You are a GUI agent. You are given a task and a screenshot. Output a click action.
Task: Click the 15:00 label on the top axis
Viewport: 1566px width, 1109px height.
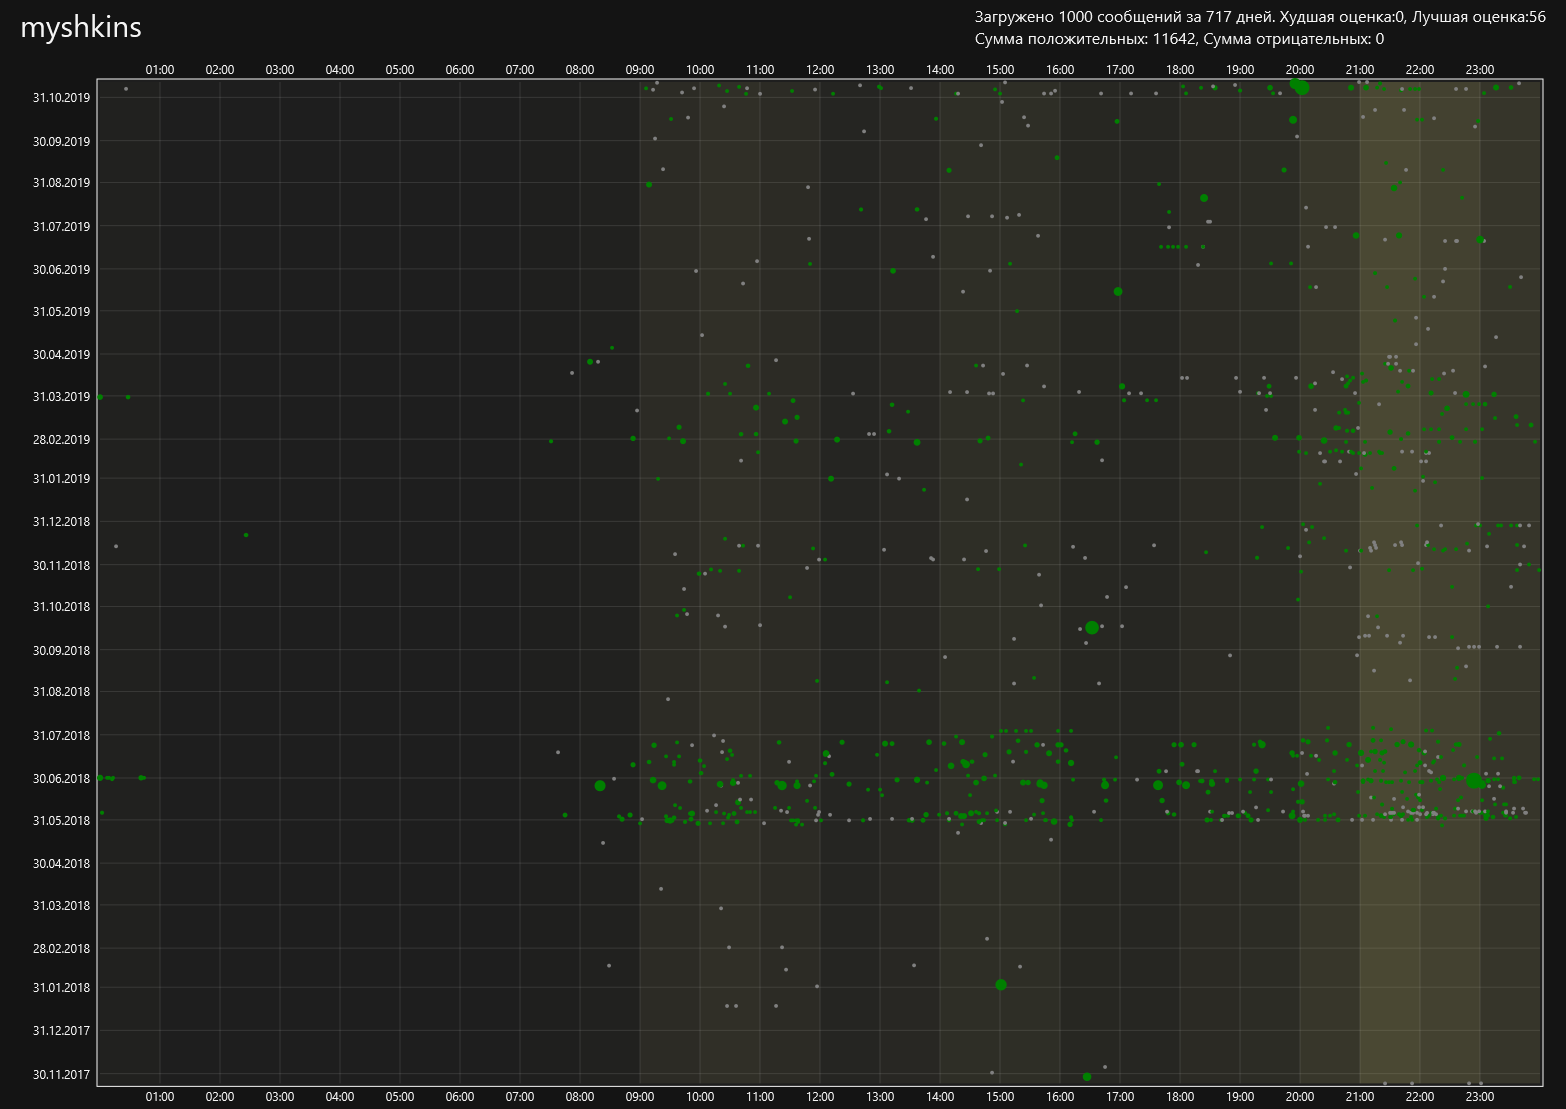[1000, 69]
